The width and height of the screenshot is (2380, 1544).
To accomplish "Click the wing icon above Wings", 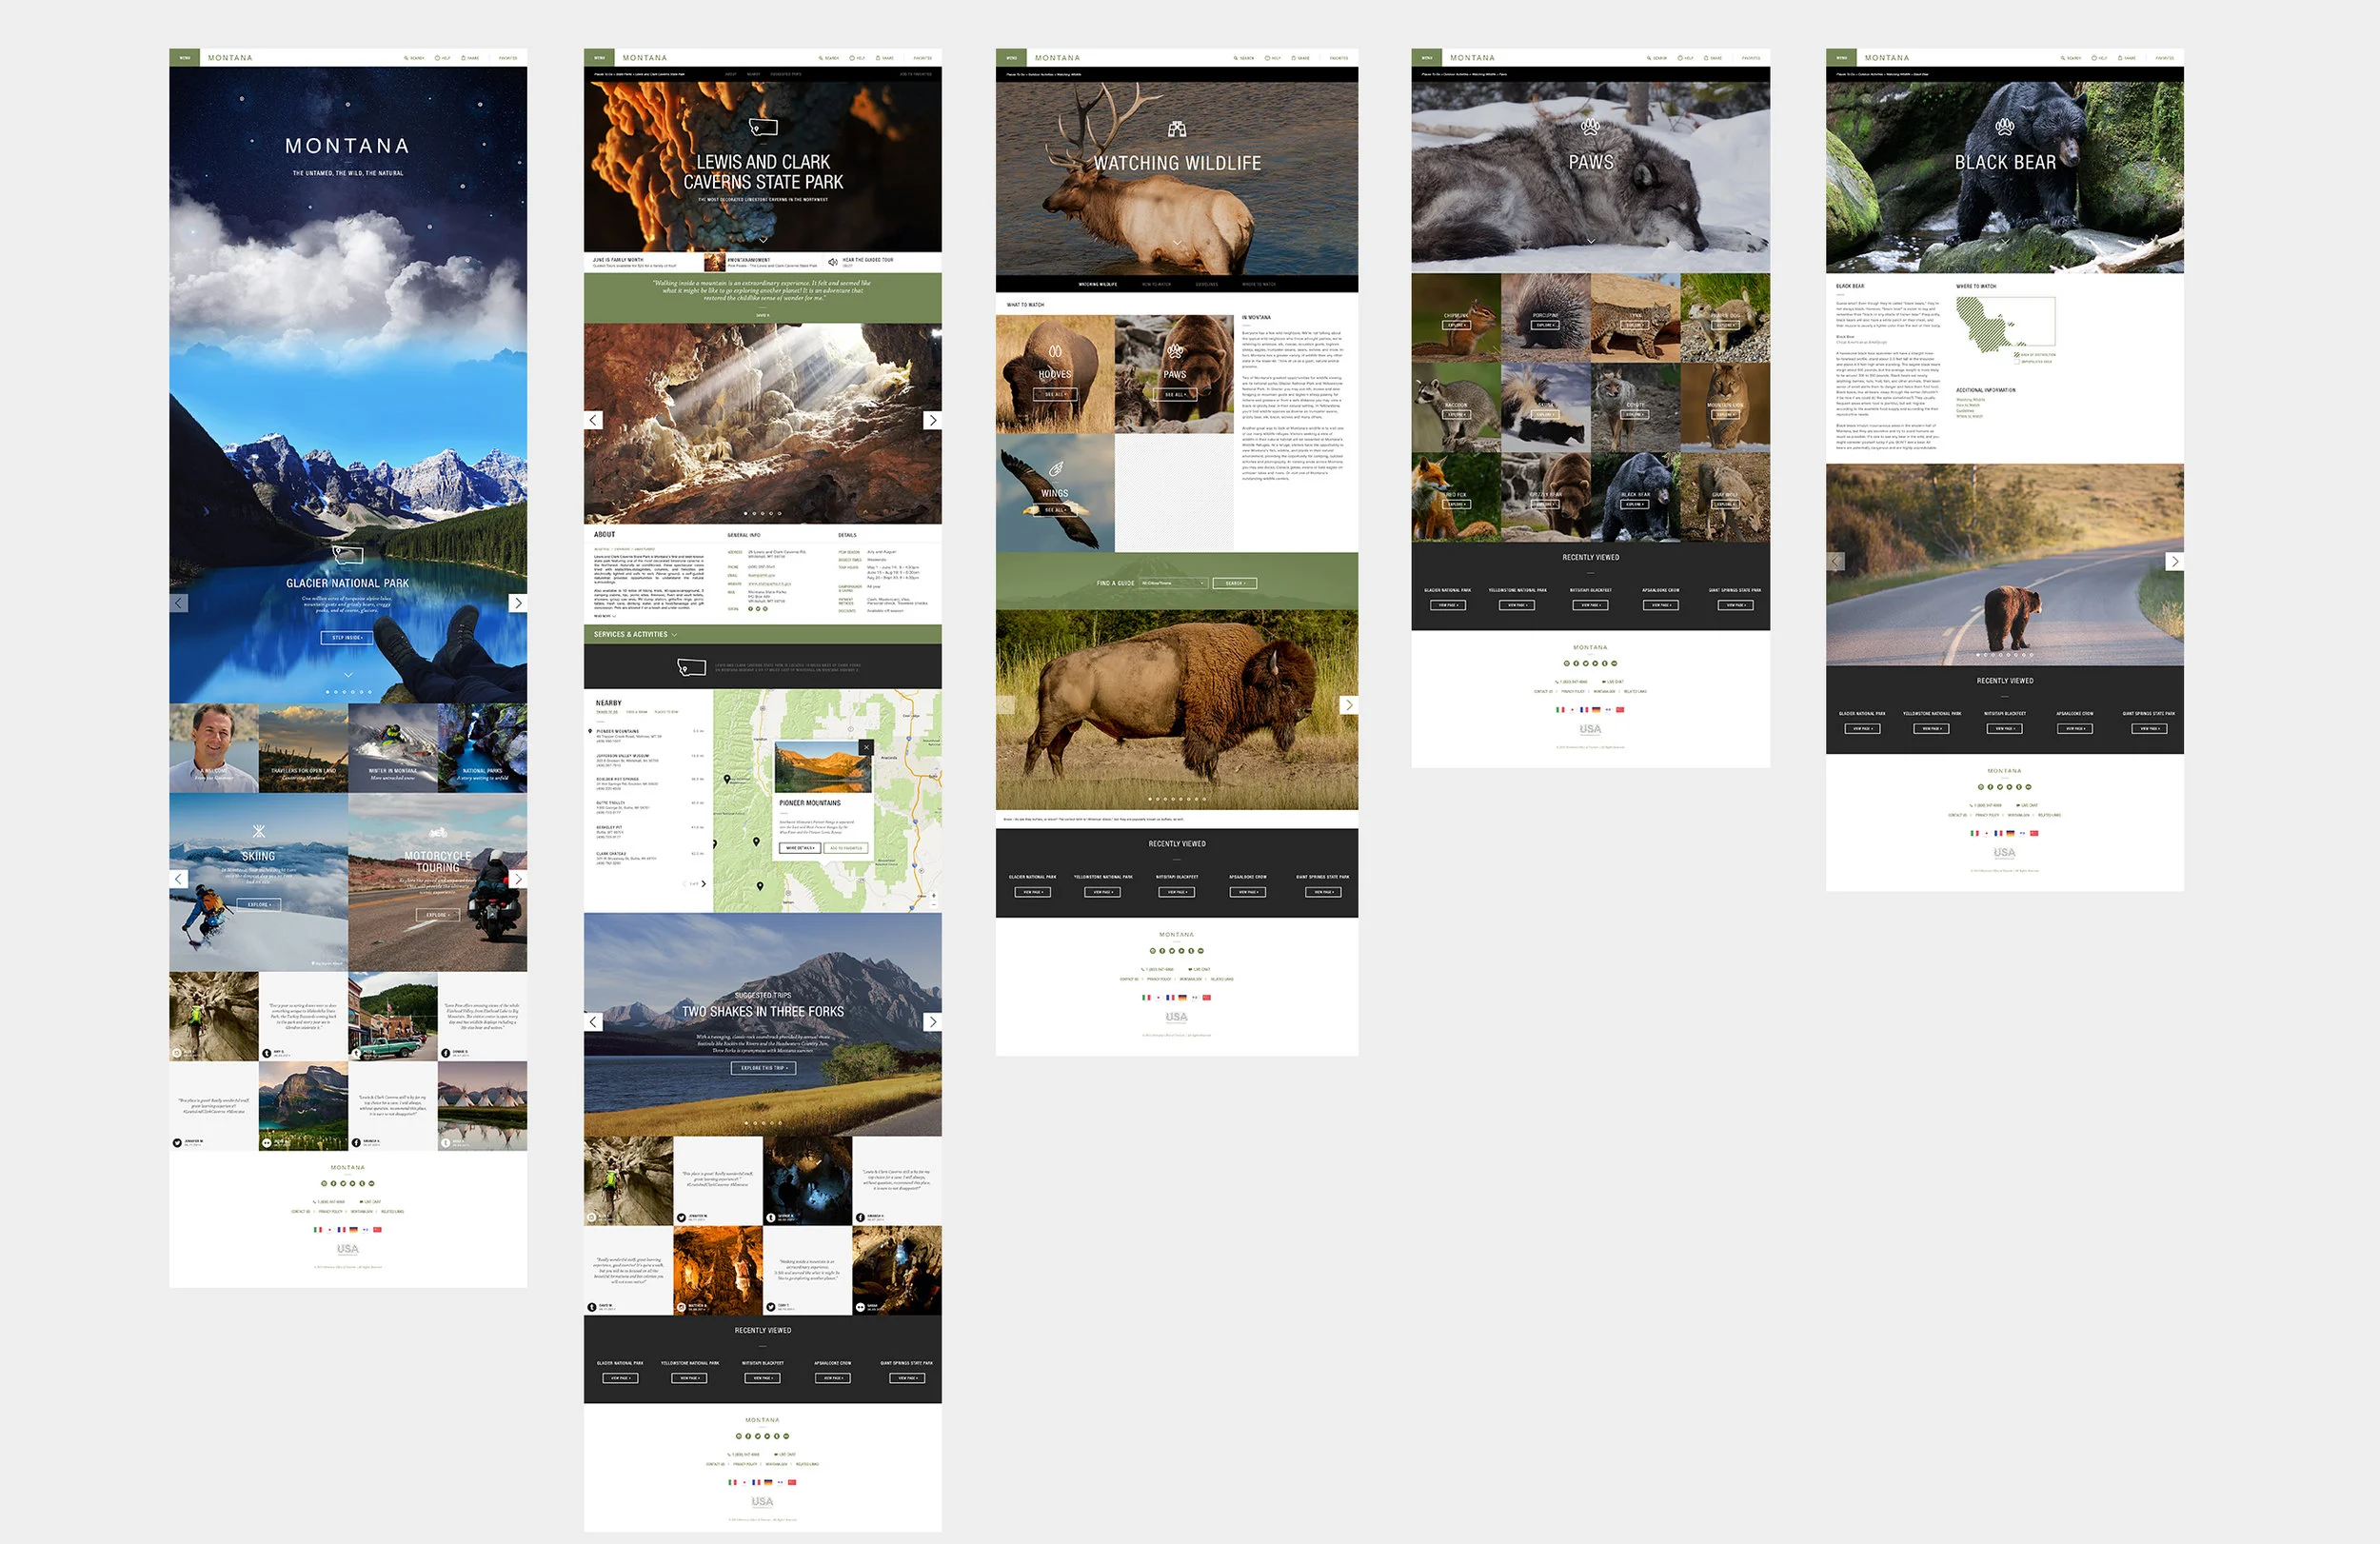I will point(1055,469).
